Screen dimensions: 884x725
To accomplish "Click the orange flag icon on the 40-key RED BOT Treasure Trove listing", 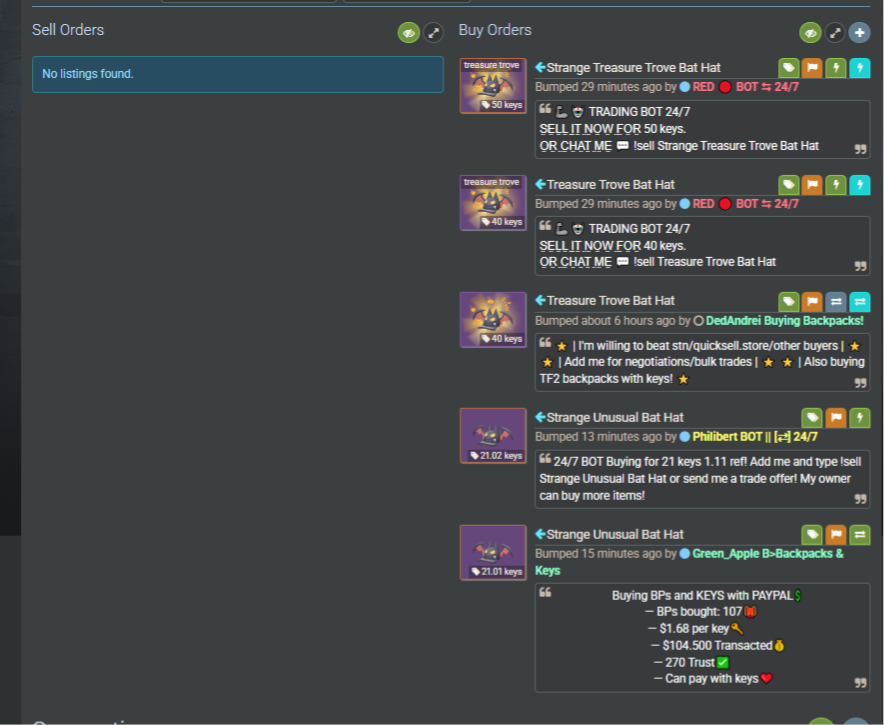I will click(812, 184).
